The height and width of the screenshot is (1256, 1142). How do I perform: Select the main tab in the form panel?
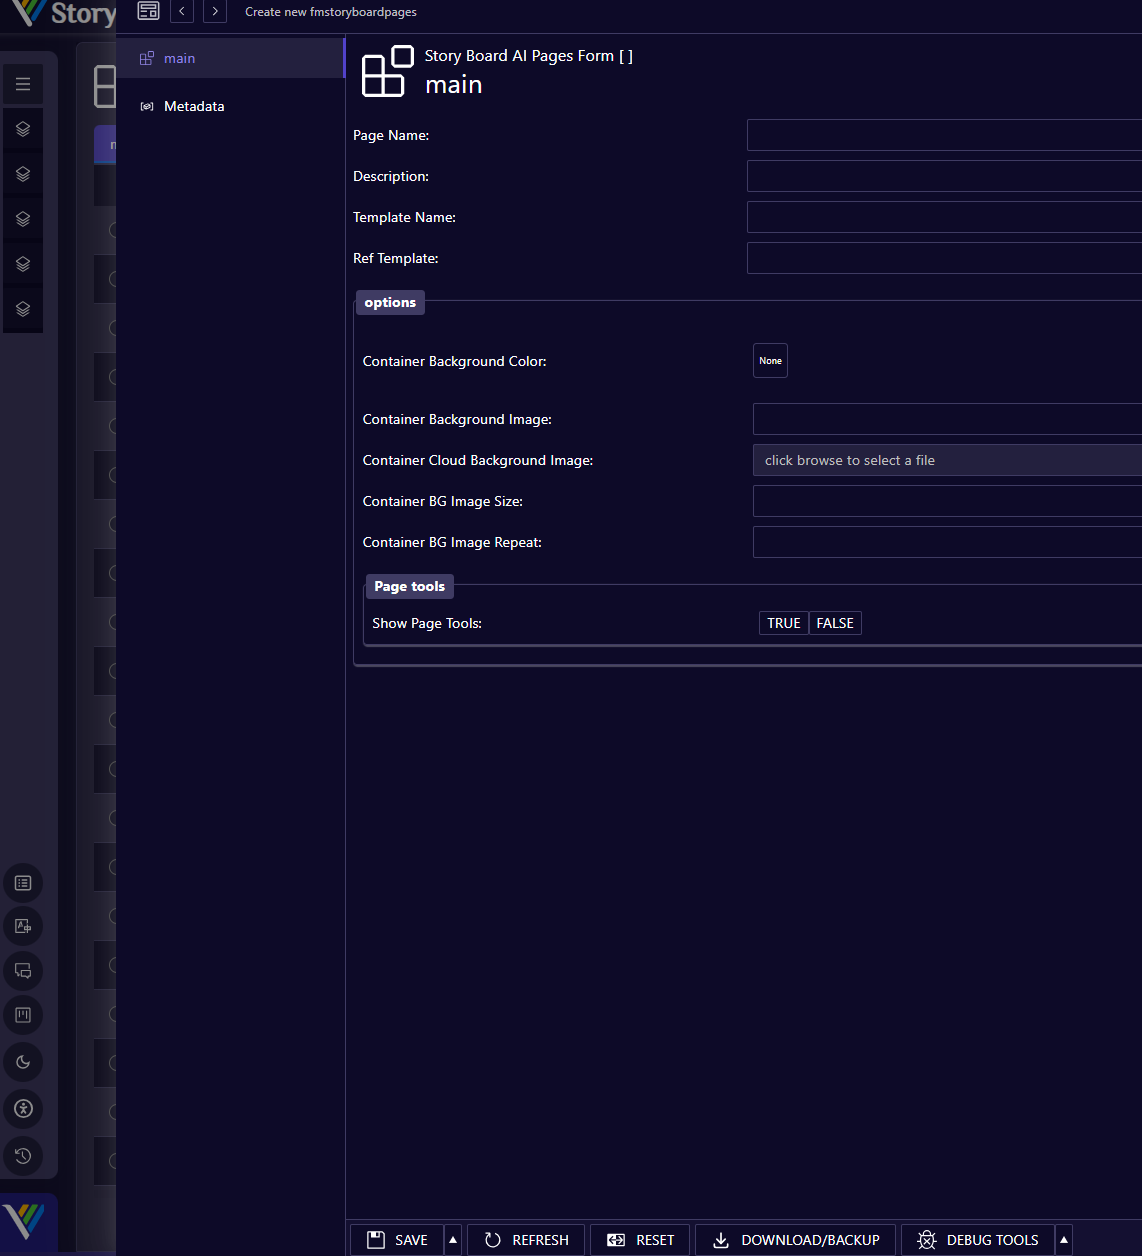click(x=180, y=58)
